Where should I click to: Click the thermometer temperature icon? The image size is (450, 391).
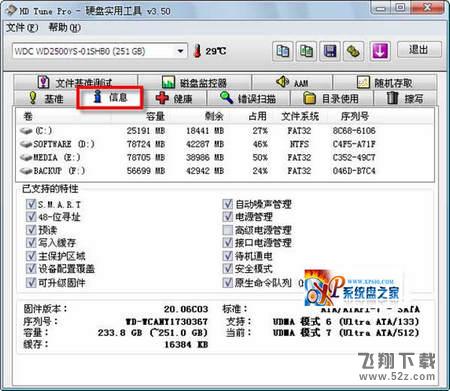click(x=197, y=51)
